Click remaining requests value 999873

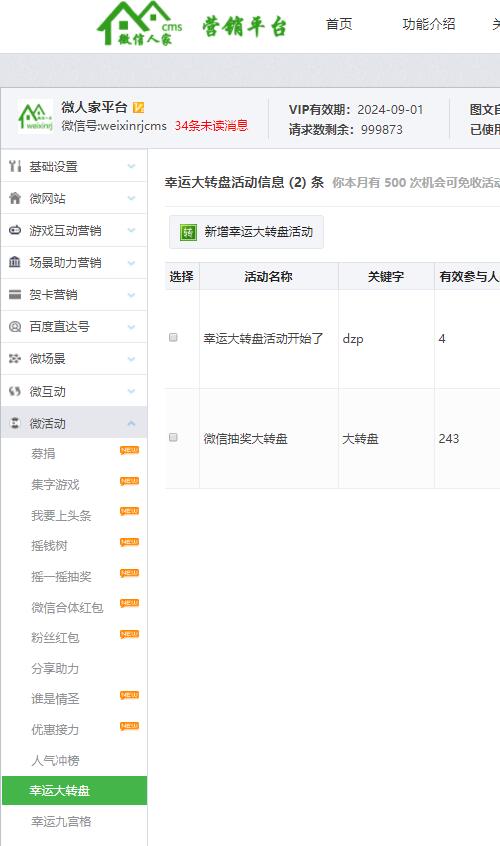(382, 129)
